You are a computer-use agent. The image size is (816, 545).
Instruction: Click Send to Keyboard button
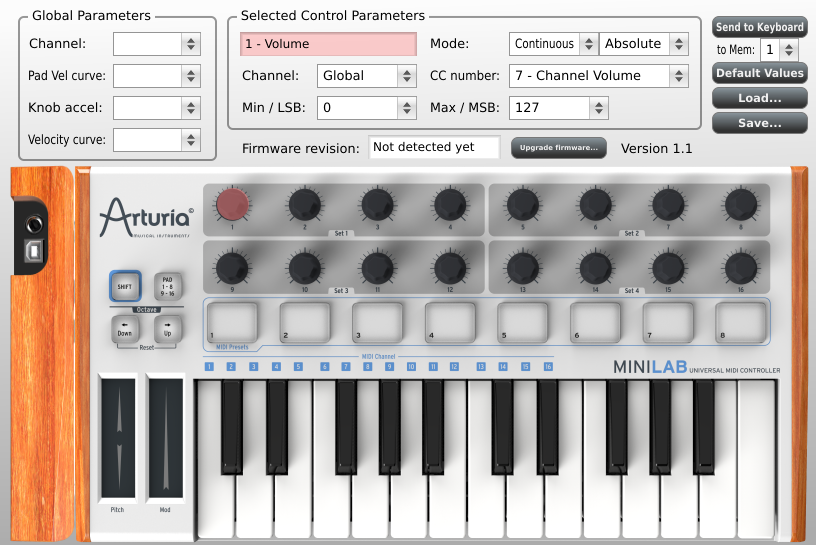760,27
